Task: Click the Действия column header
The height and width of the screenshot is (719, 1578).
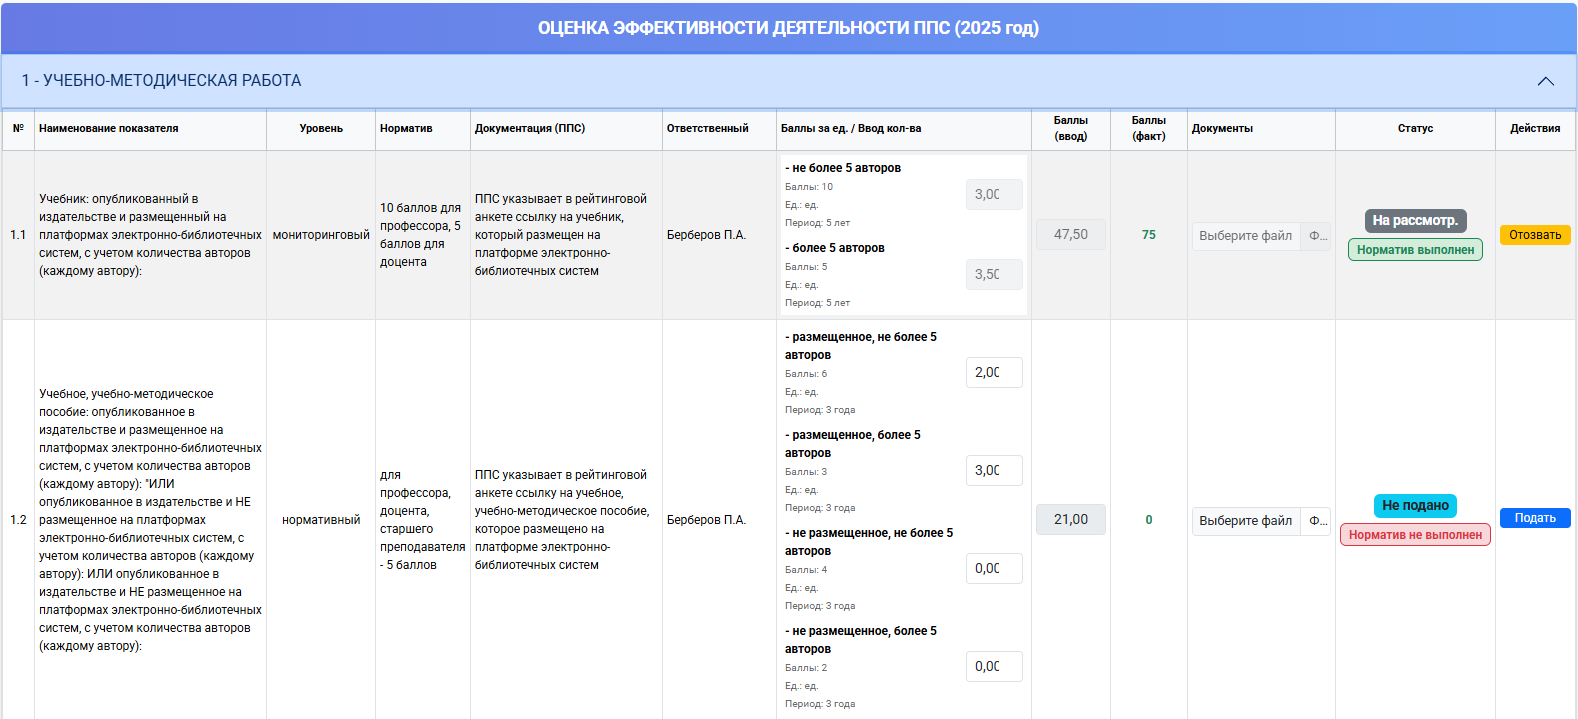Action: click(x=1535, y=128)
